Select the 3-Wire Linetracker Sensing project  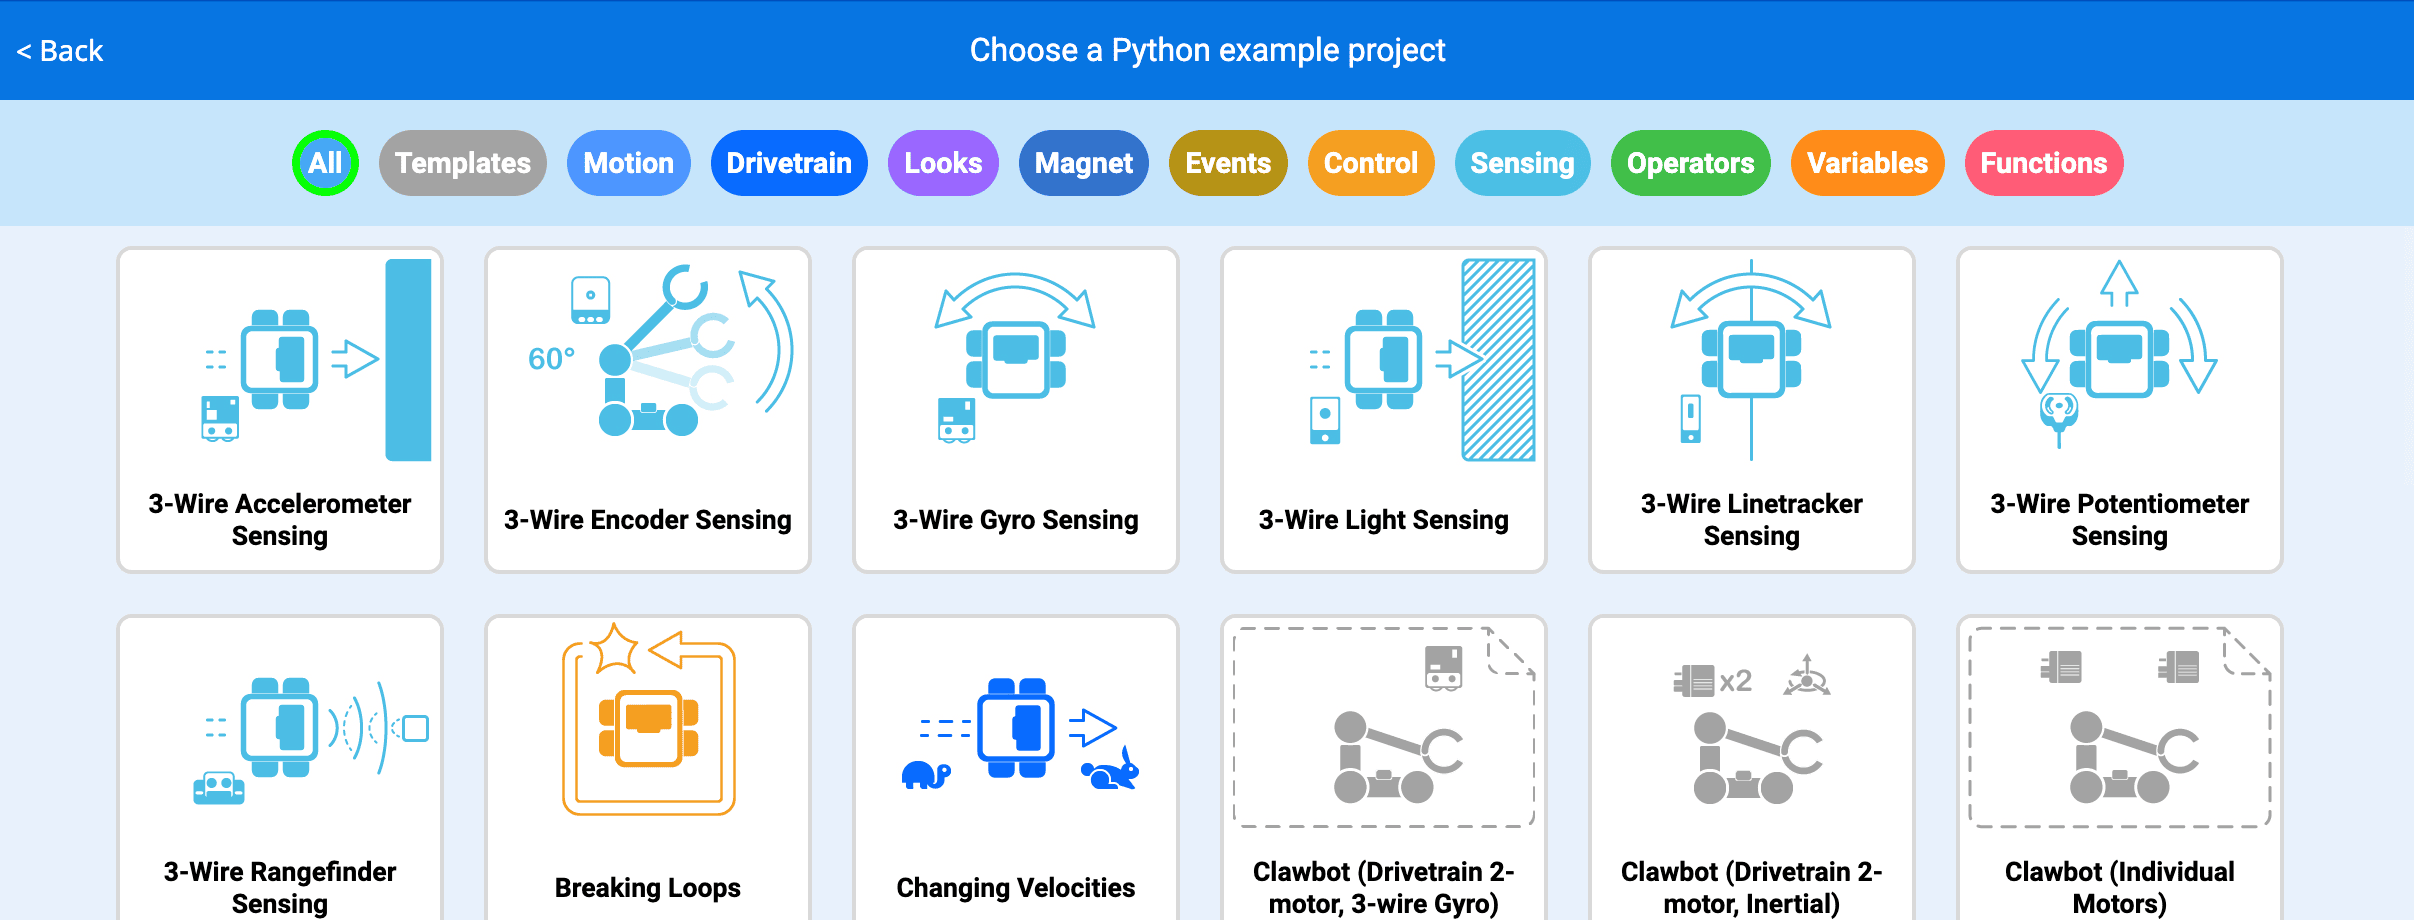1751,410
